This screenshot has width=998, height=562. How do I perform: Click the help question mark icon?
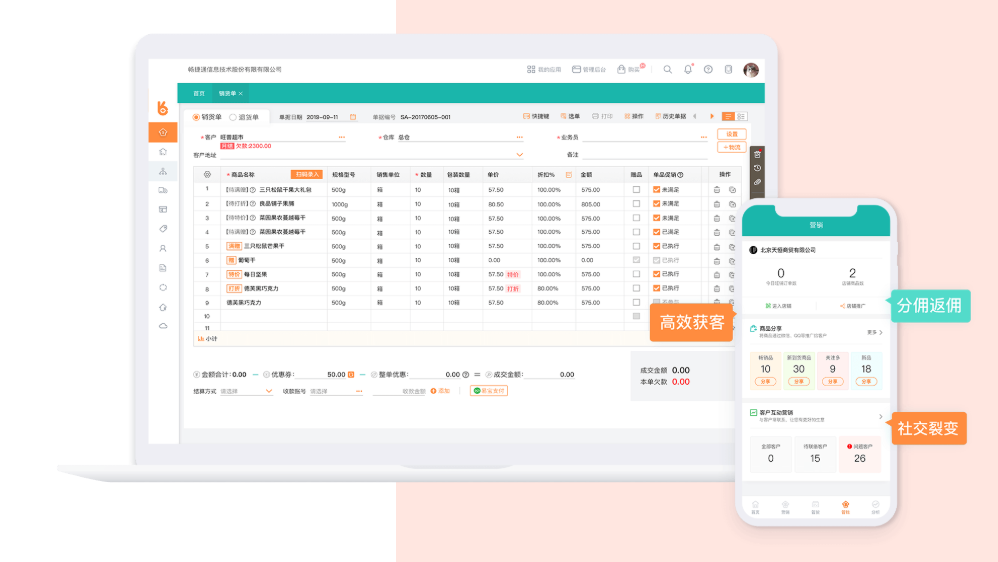click(708, 70)
